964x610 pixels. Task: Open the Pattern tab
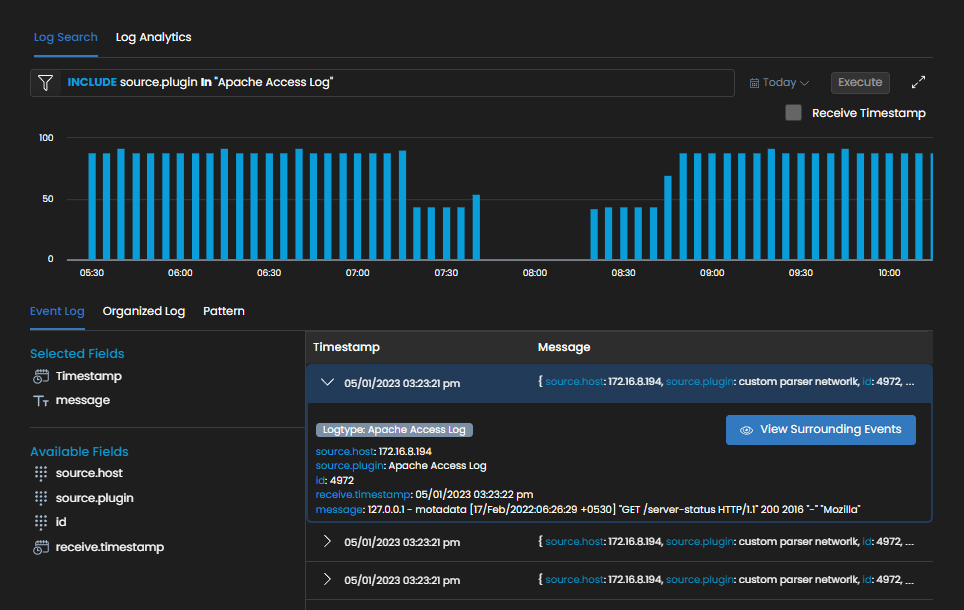[224, 311]
